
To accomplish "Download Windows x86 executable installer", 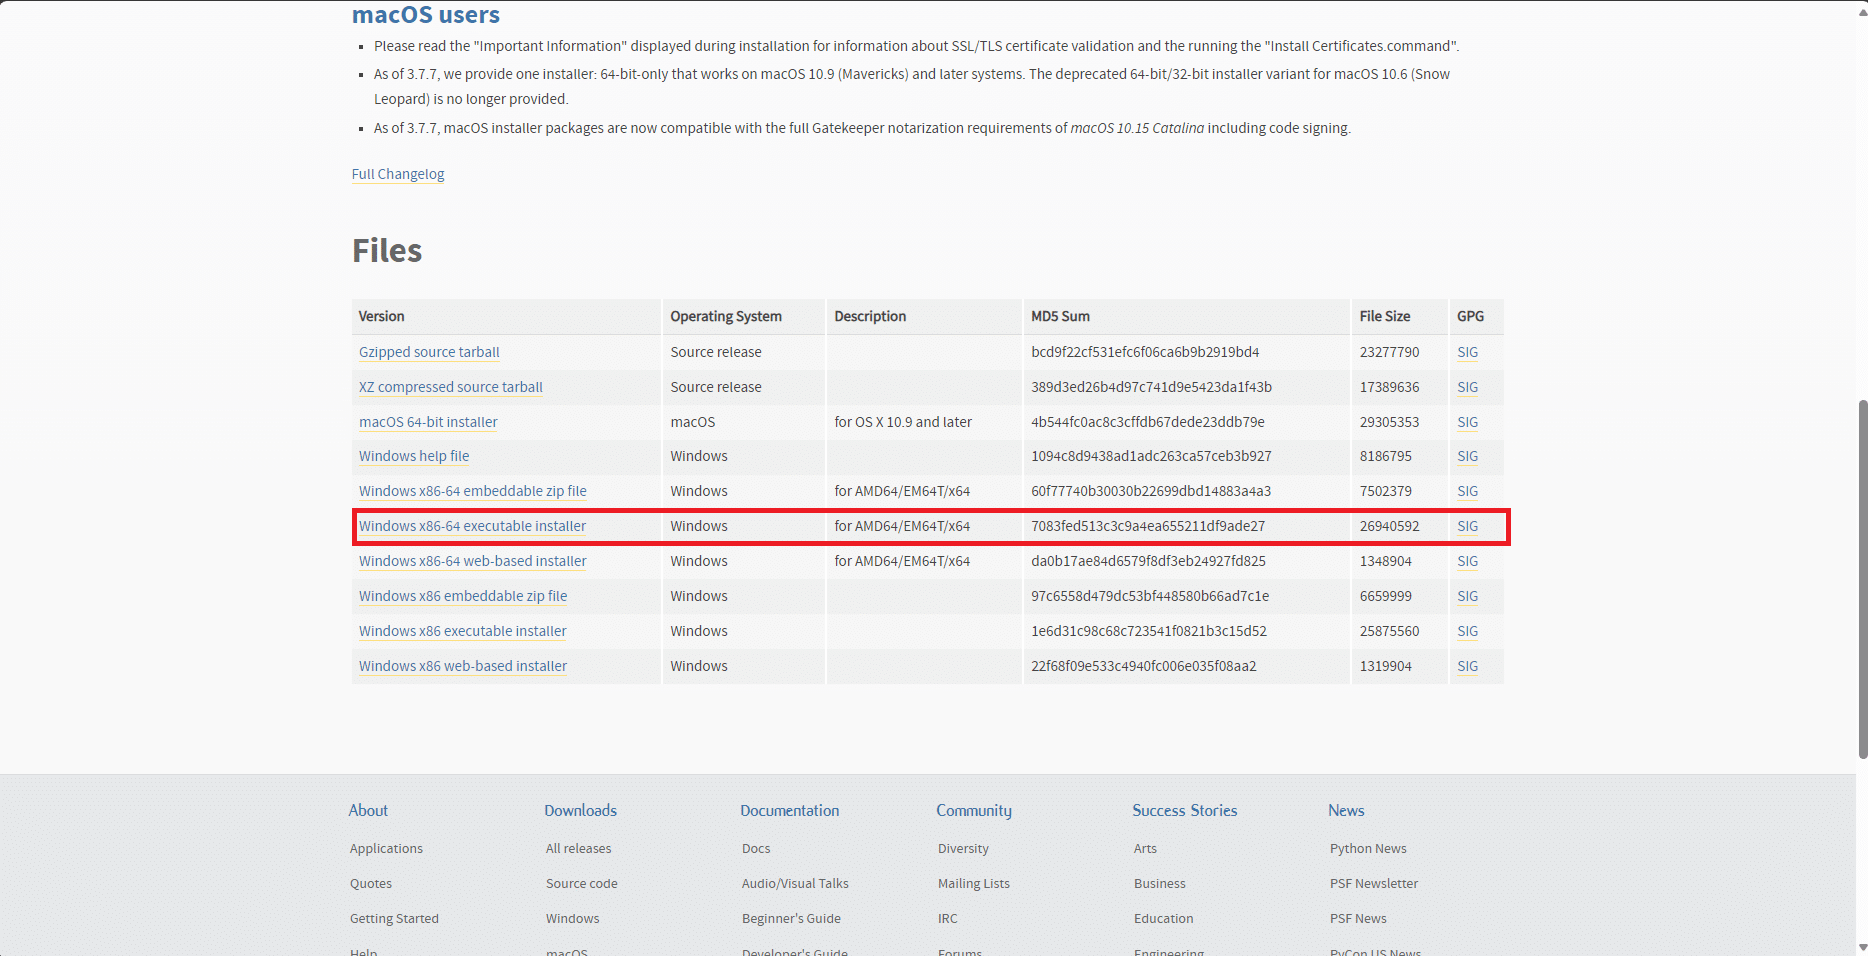I will click(x=463, y=631).
